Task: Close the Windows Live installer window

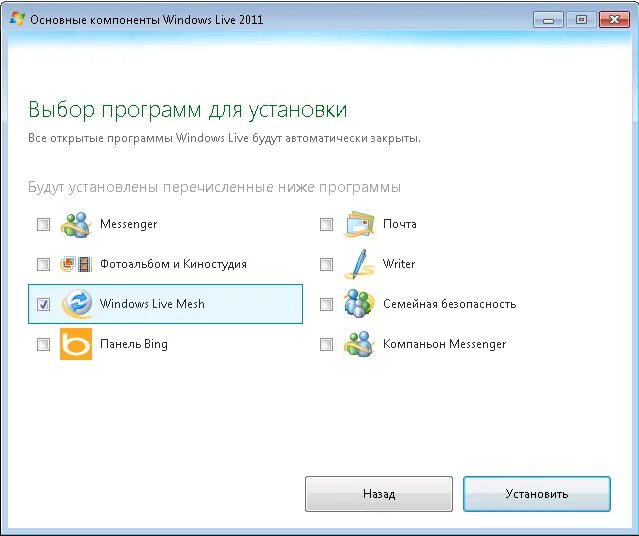Action: 614,20
